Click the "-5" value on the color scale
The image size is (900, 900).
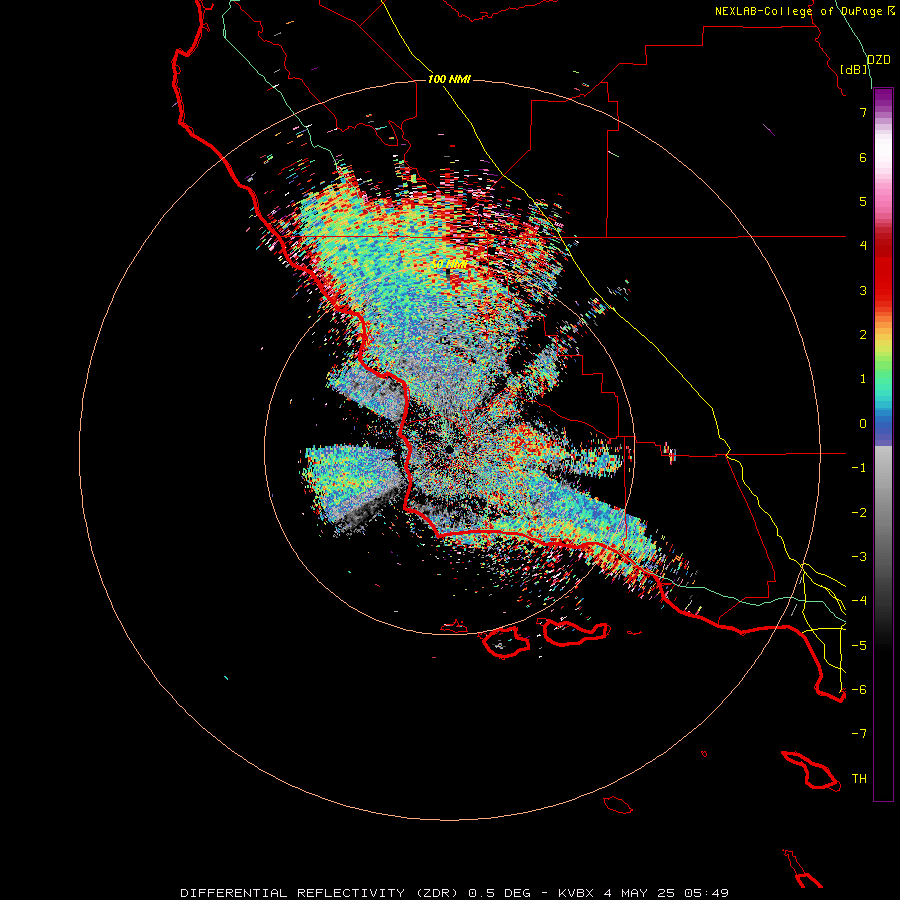click(x=859, y=645)
